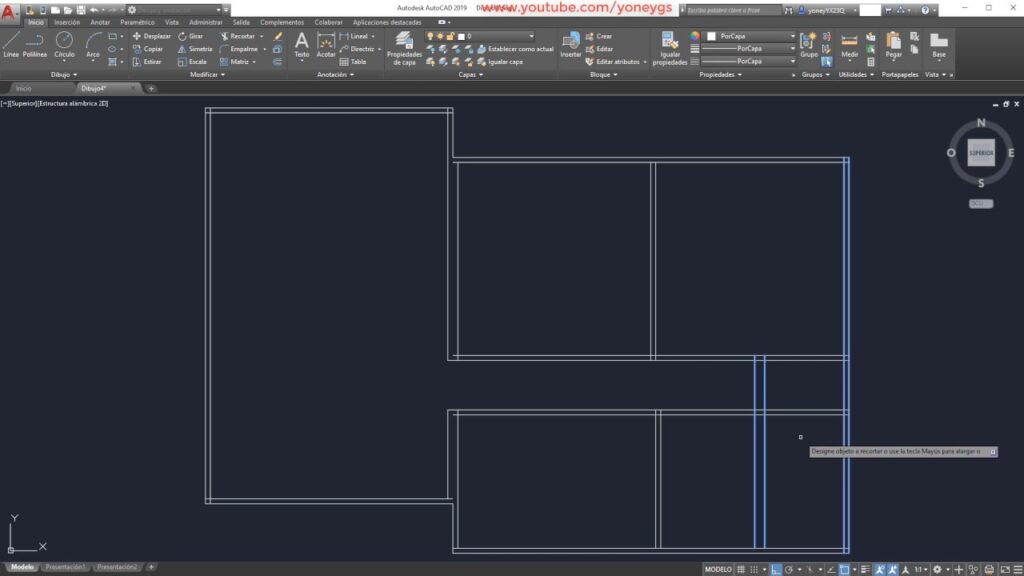1024x576 pixels.
Task: Toggle the MODELO space button
Action: click(x=718, y=569)
